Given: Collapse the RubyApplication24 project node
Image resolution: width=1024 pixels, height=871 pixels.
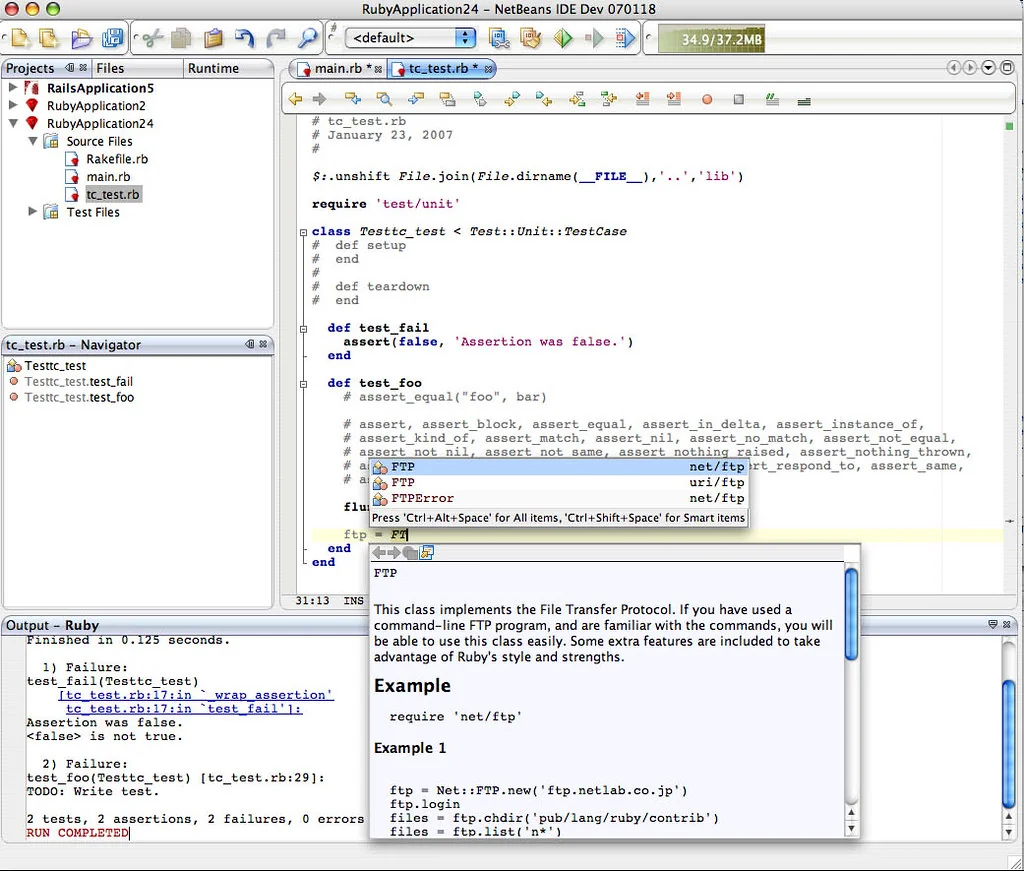Looking at the screenshot, I should pos(12,123).
